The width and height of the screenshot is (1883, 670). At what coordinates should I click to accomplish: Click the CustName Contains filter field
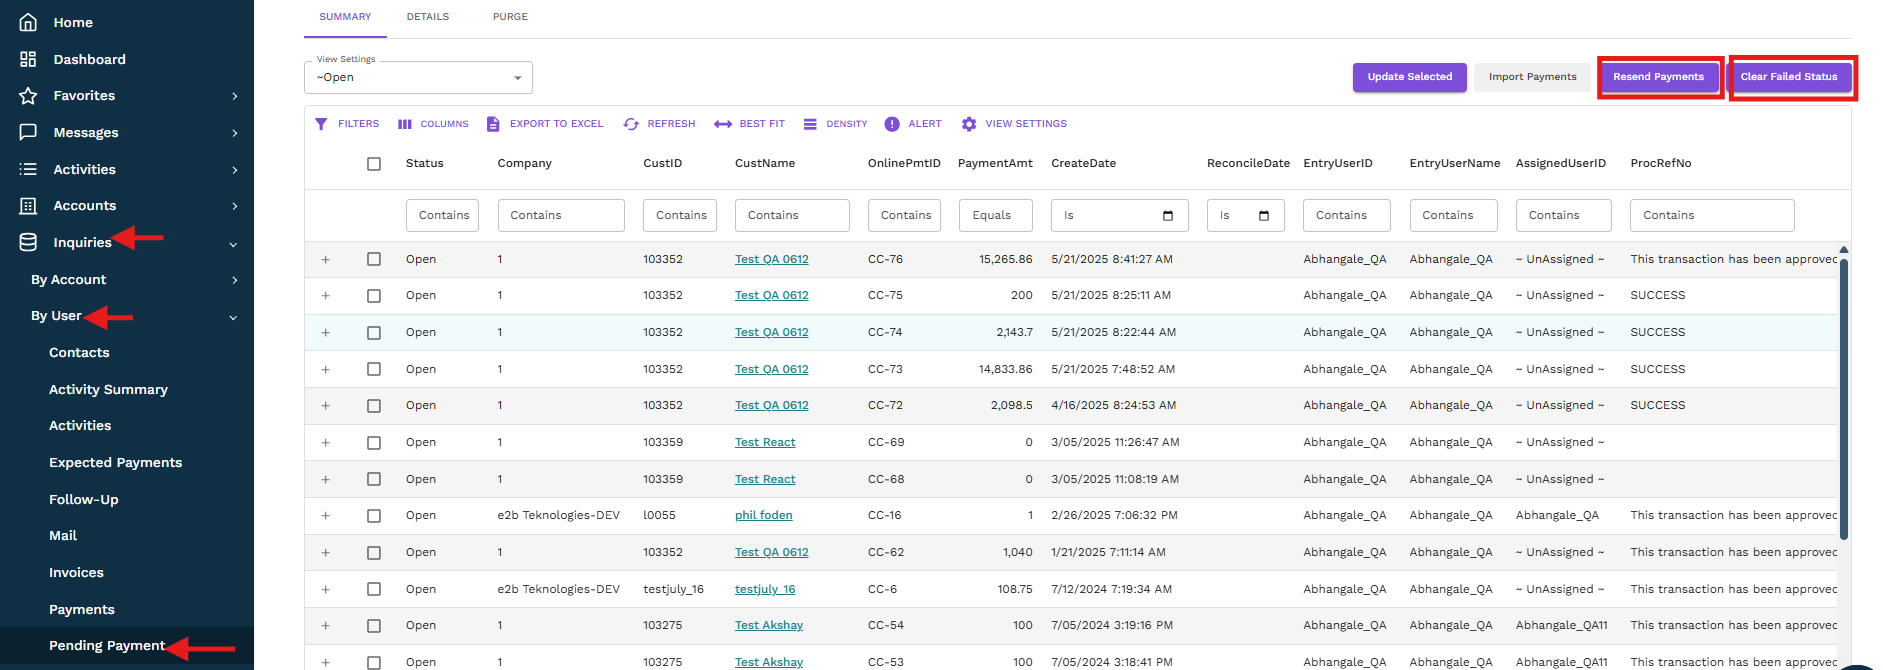coord(792,215)
